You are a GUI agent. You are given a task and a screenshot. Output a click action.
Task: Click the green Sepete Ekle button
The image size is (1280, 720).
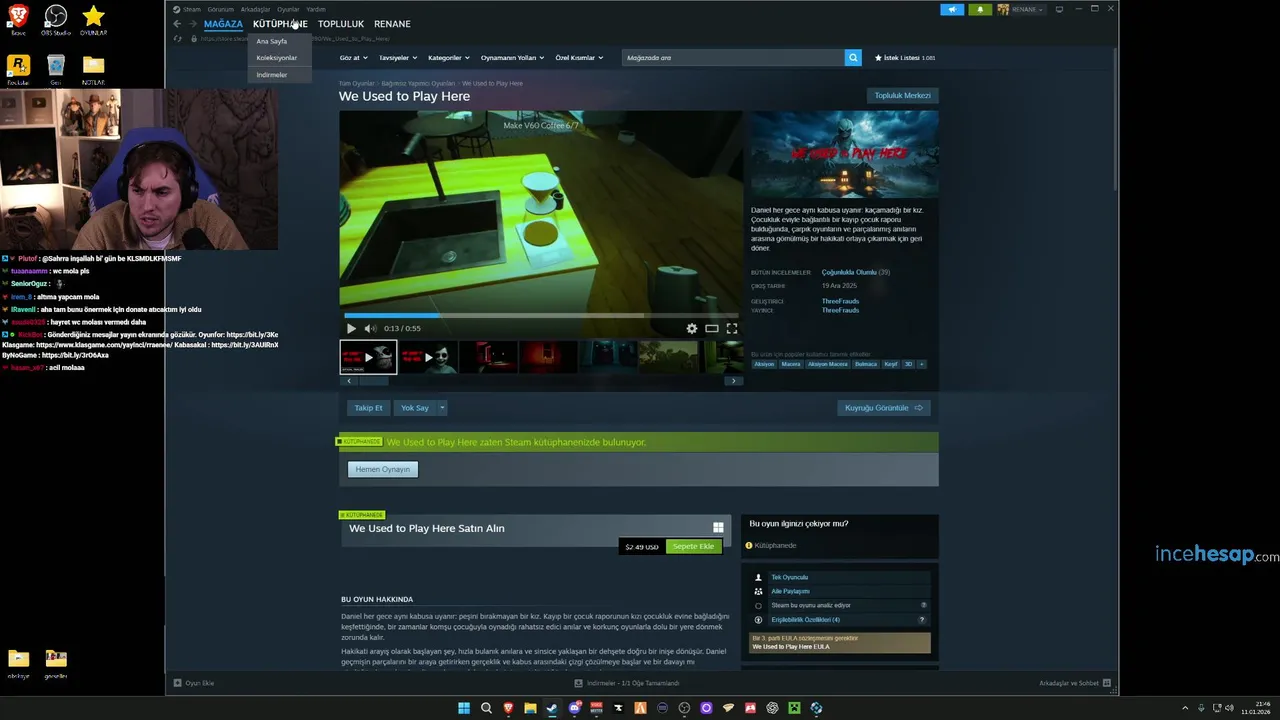693,547
